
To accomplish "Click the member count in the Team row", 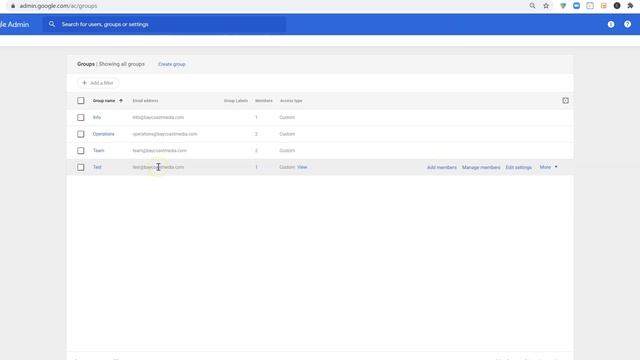I will coord(256,151).
